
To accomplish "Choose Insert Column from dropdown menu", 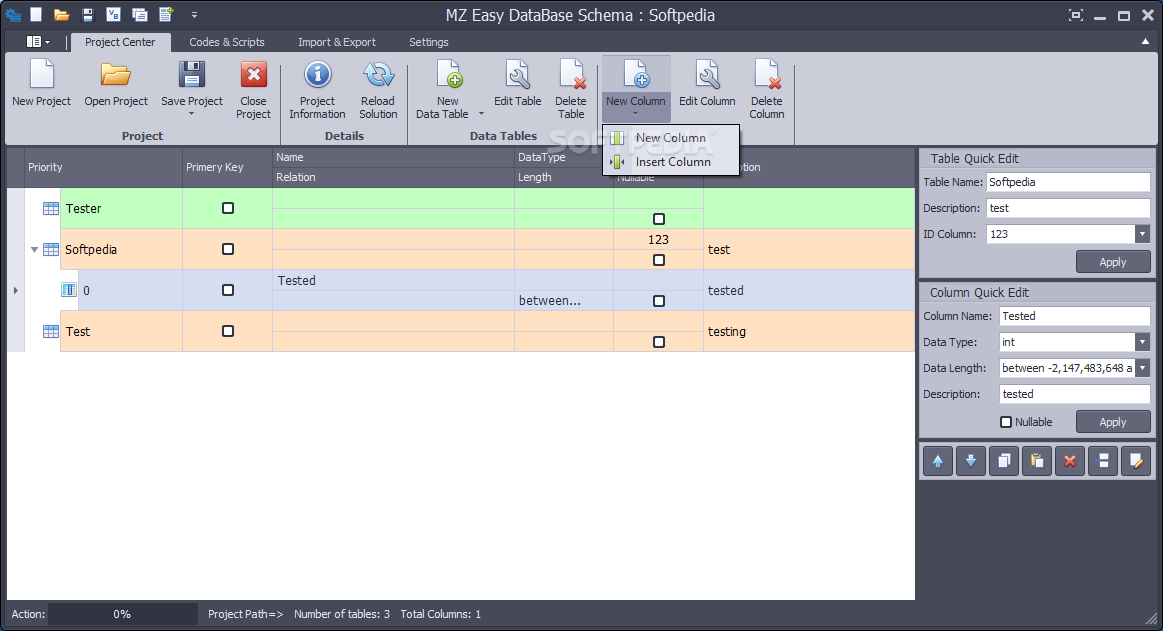I will (671, 162).
